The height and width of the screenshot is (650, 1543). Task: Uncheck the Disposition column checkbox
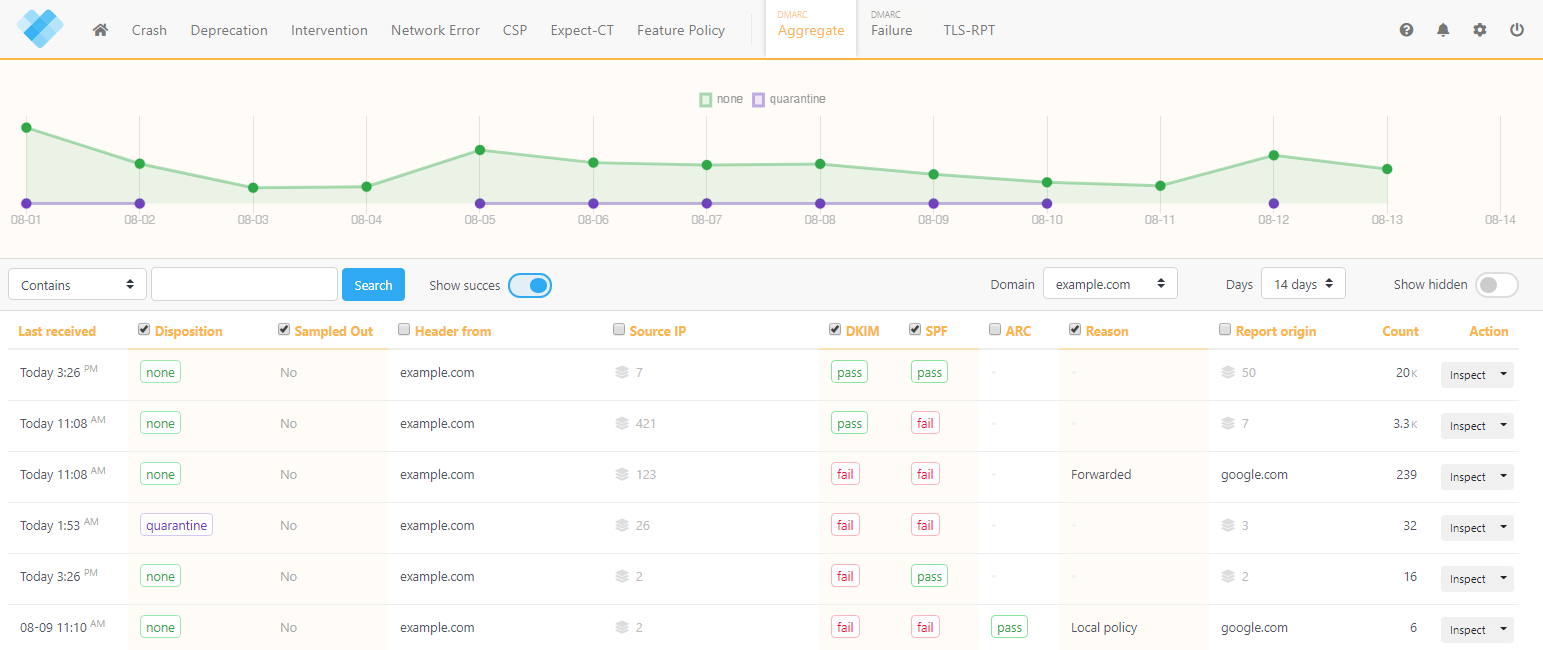[144, 330]
